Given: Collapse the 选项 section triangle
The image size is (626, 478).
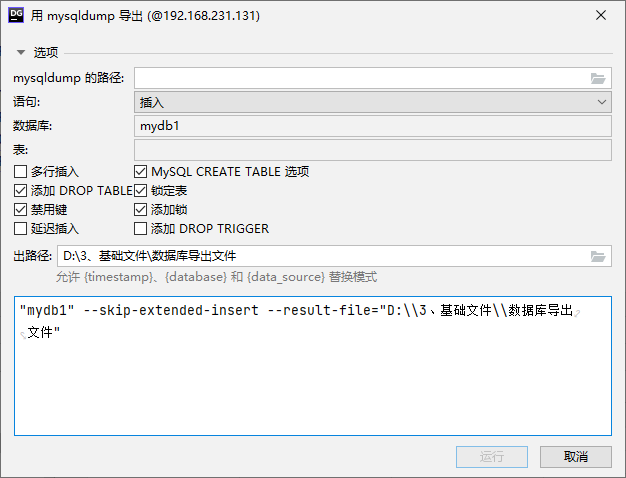Looking at the screenshot, I should coord(21,52).
